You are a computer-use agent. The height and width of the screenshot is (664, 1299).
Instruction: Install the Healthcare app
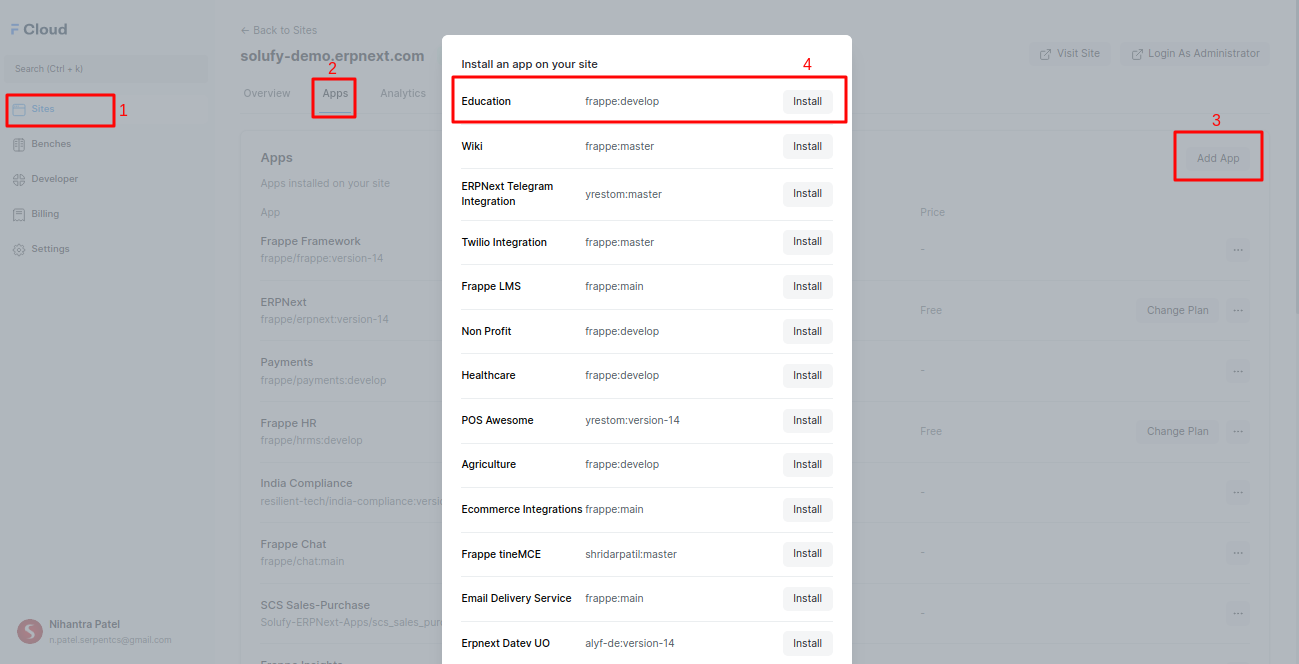pos(807,376)
